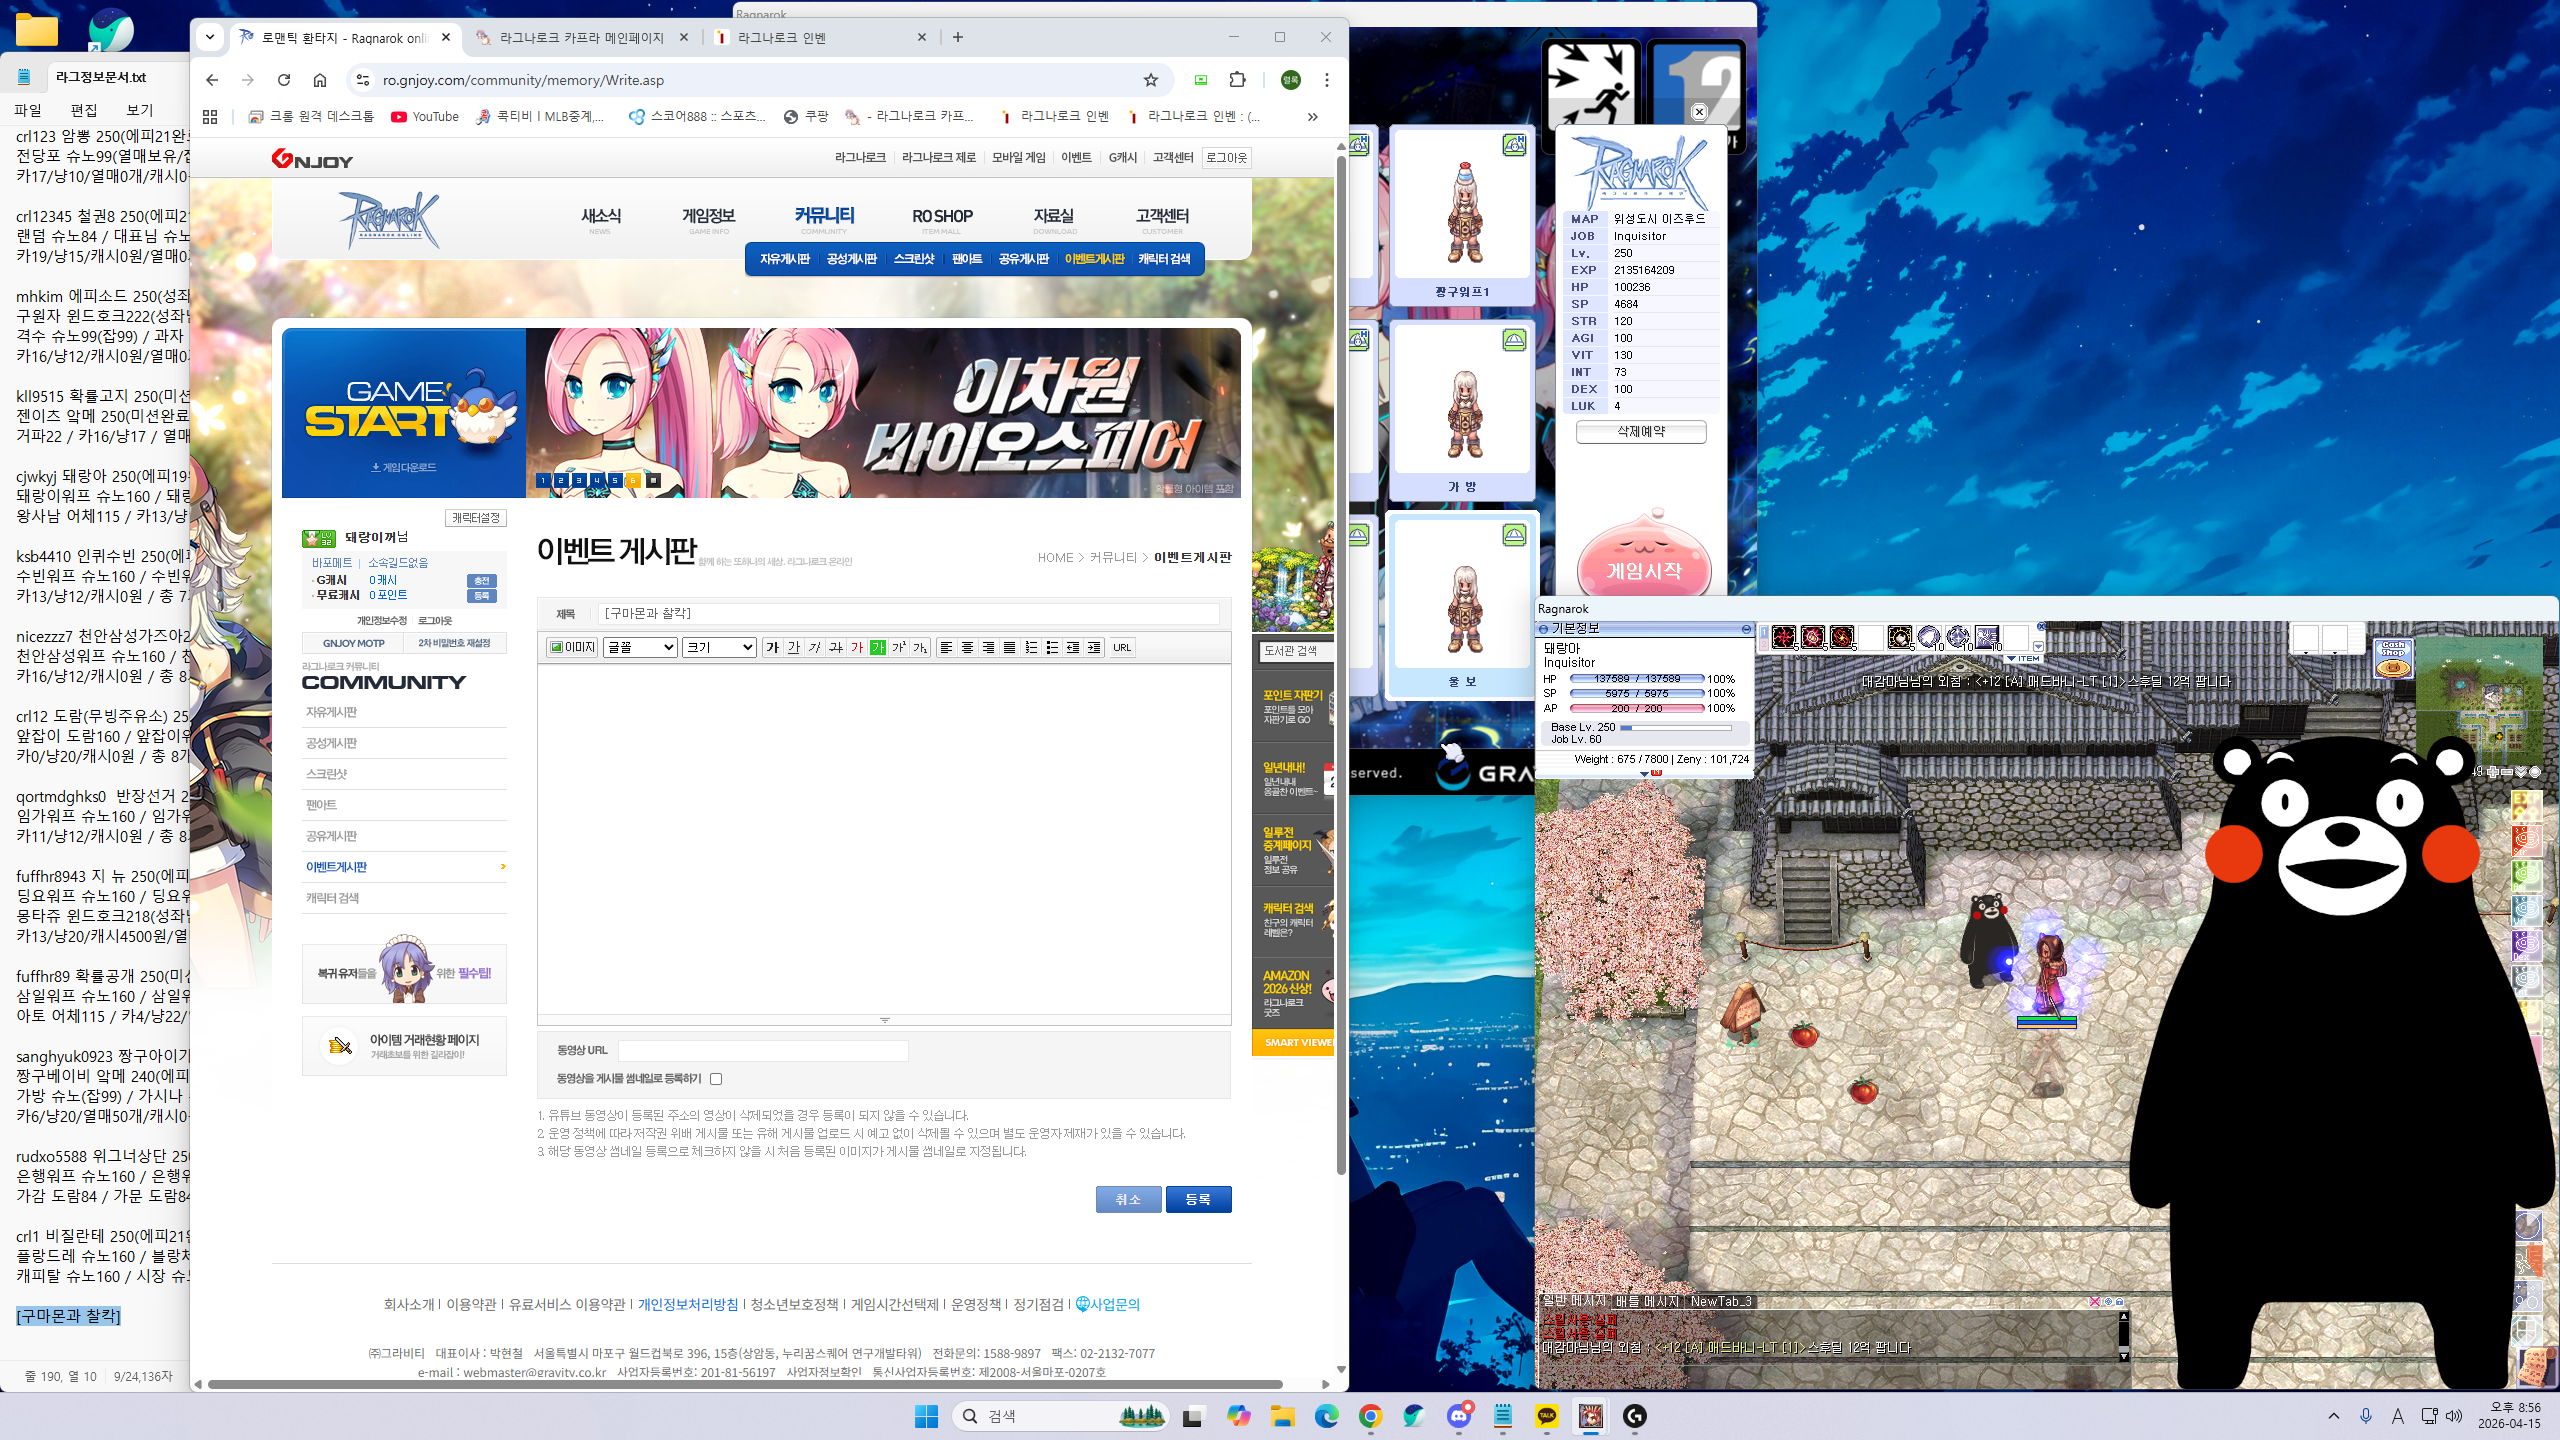Click the strikethrough text icon

pyautogui.click(x=836, y=647)
